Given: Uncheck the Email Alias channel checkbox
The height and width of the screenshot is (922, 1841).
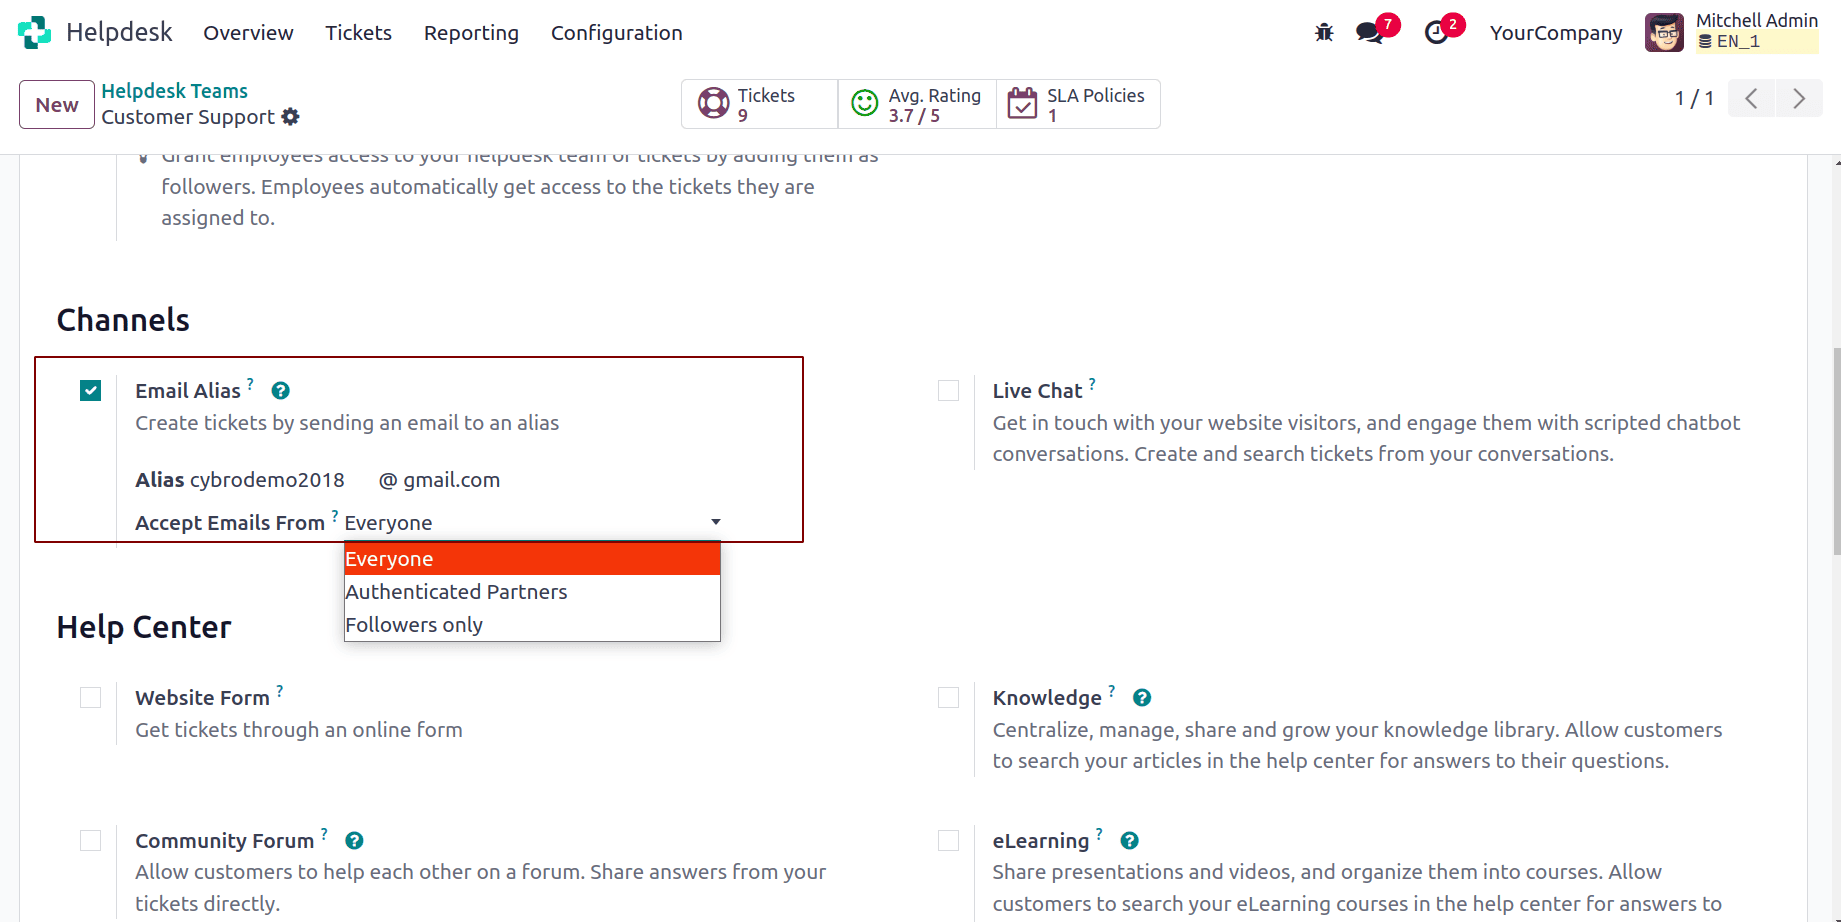Looking at the screenshot, I should click(x=90, y=390).
